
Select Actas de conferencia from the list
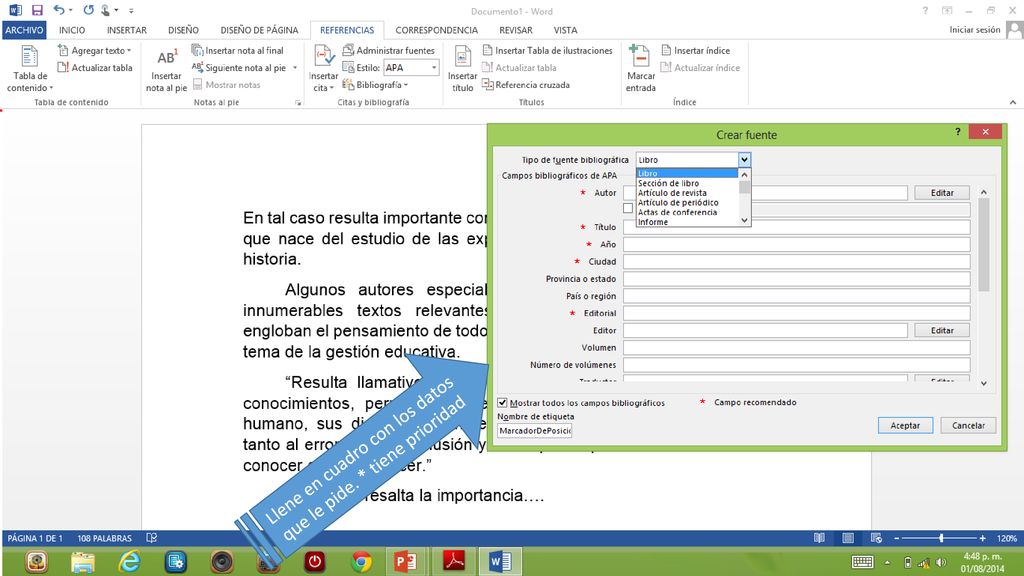coord(677,212)
